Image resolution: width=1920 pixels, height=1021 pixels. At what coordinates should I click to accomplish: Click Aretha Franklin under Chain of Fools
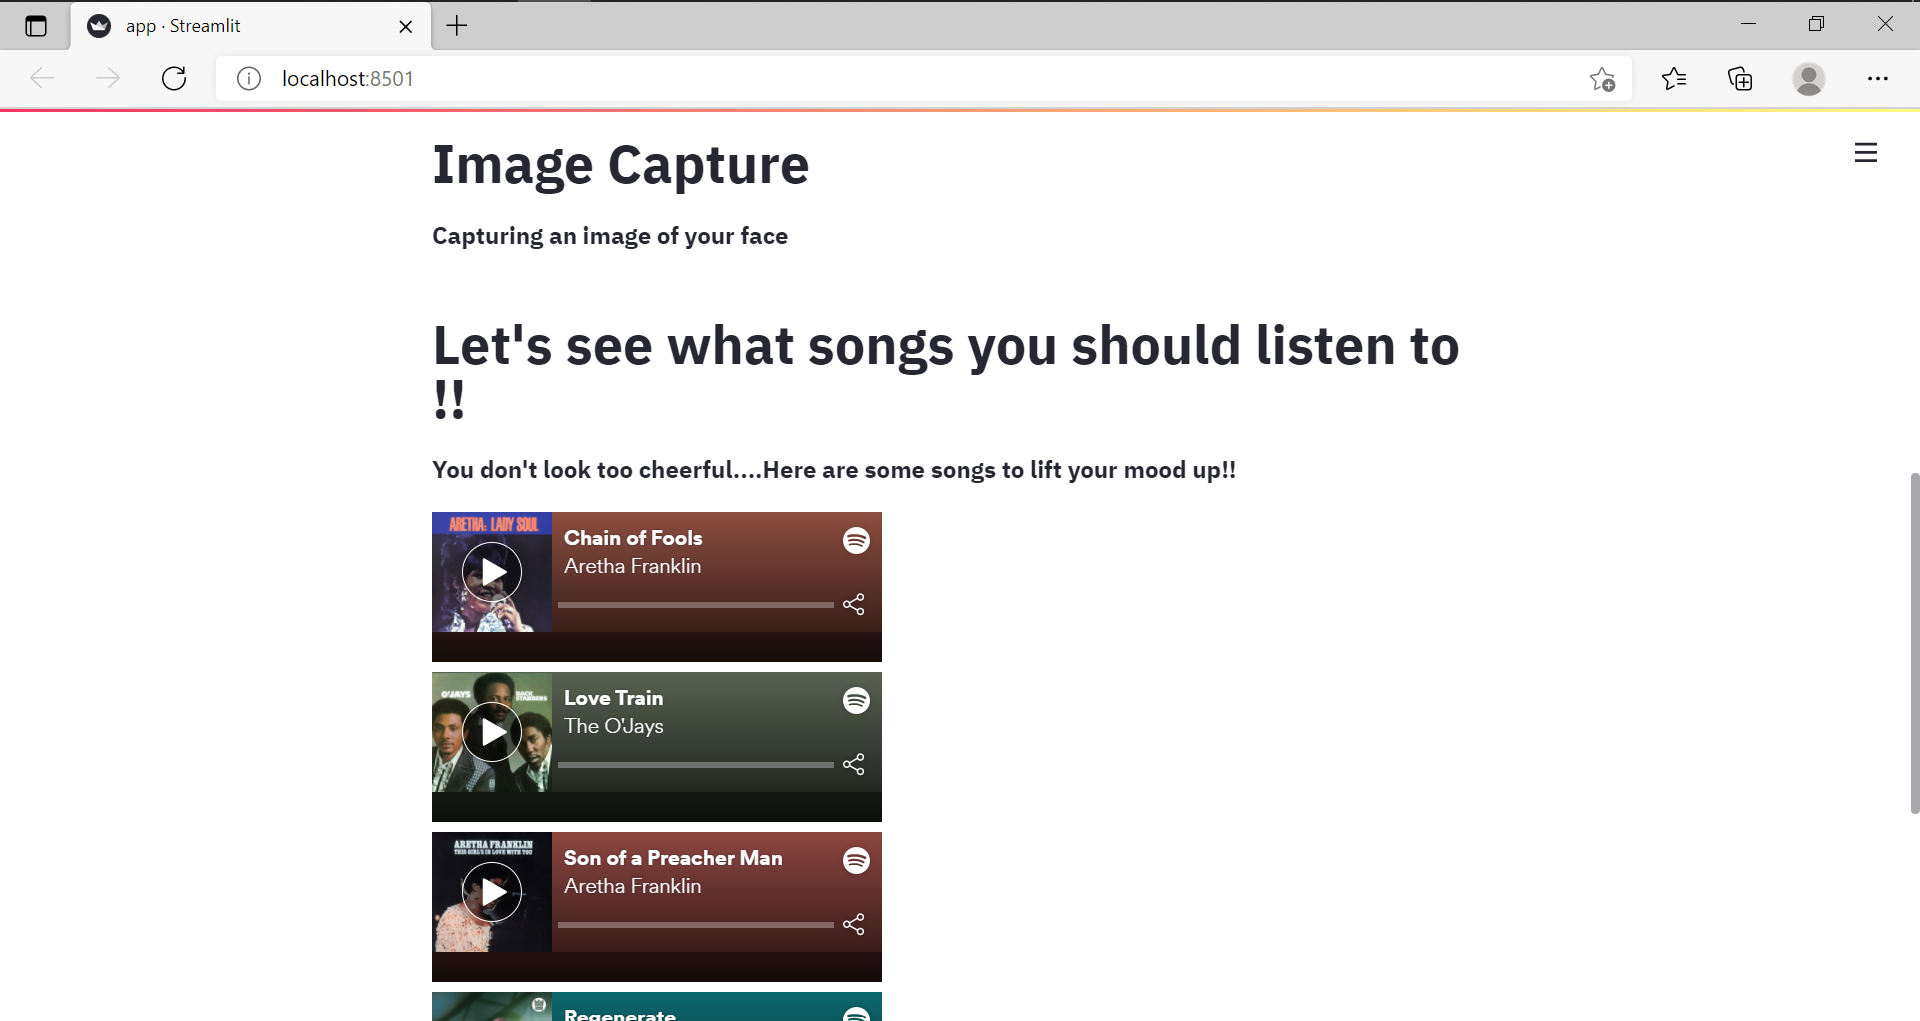pos(632,566)
